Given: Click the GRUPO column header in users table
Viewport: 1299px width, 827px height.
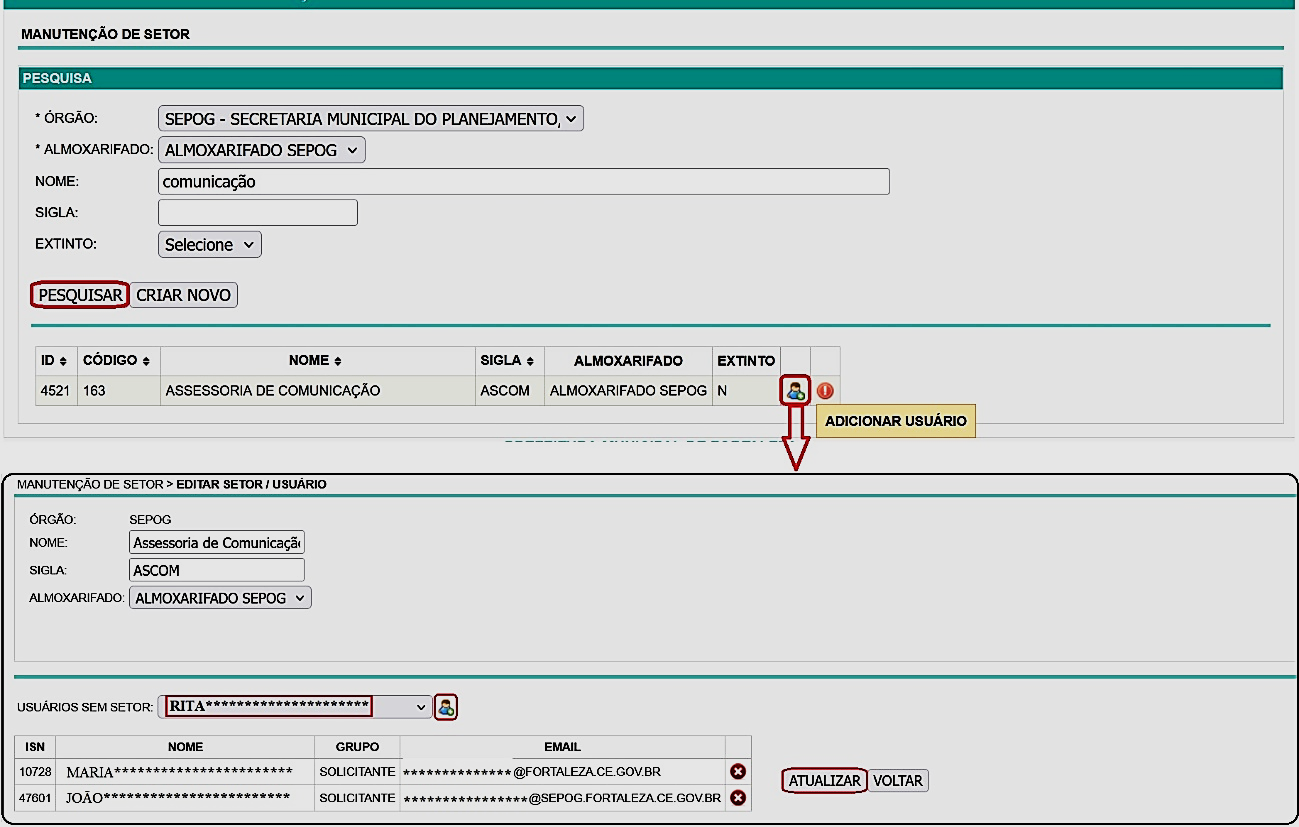Looking at the screenshot, I should coord(357,747).
